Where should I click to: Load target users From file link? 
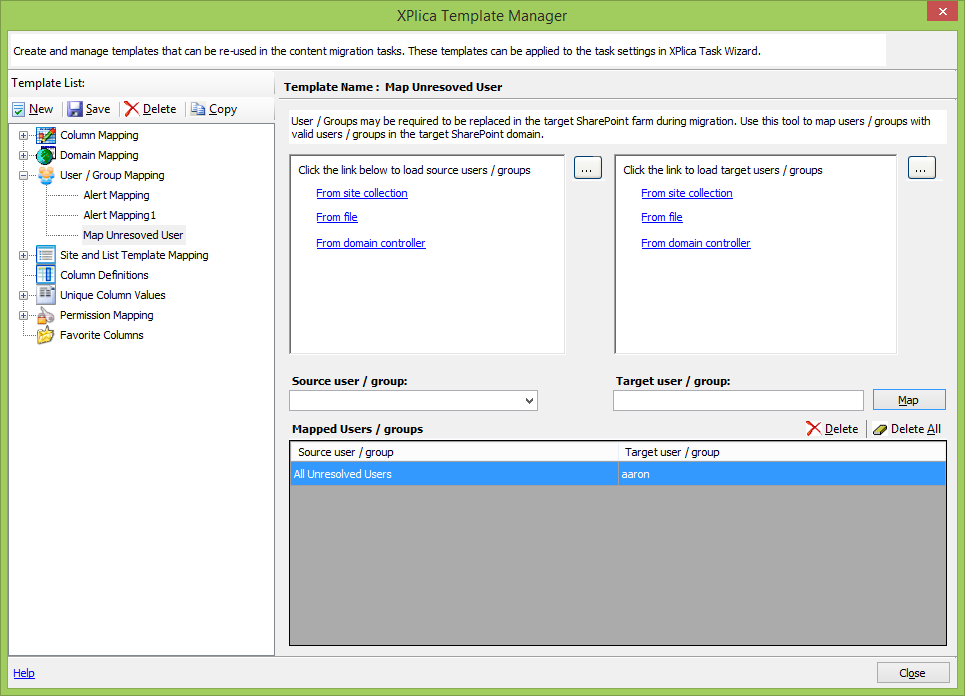click(662, 217)
